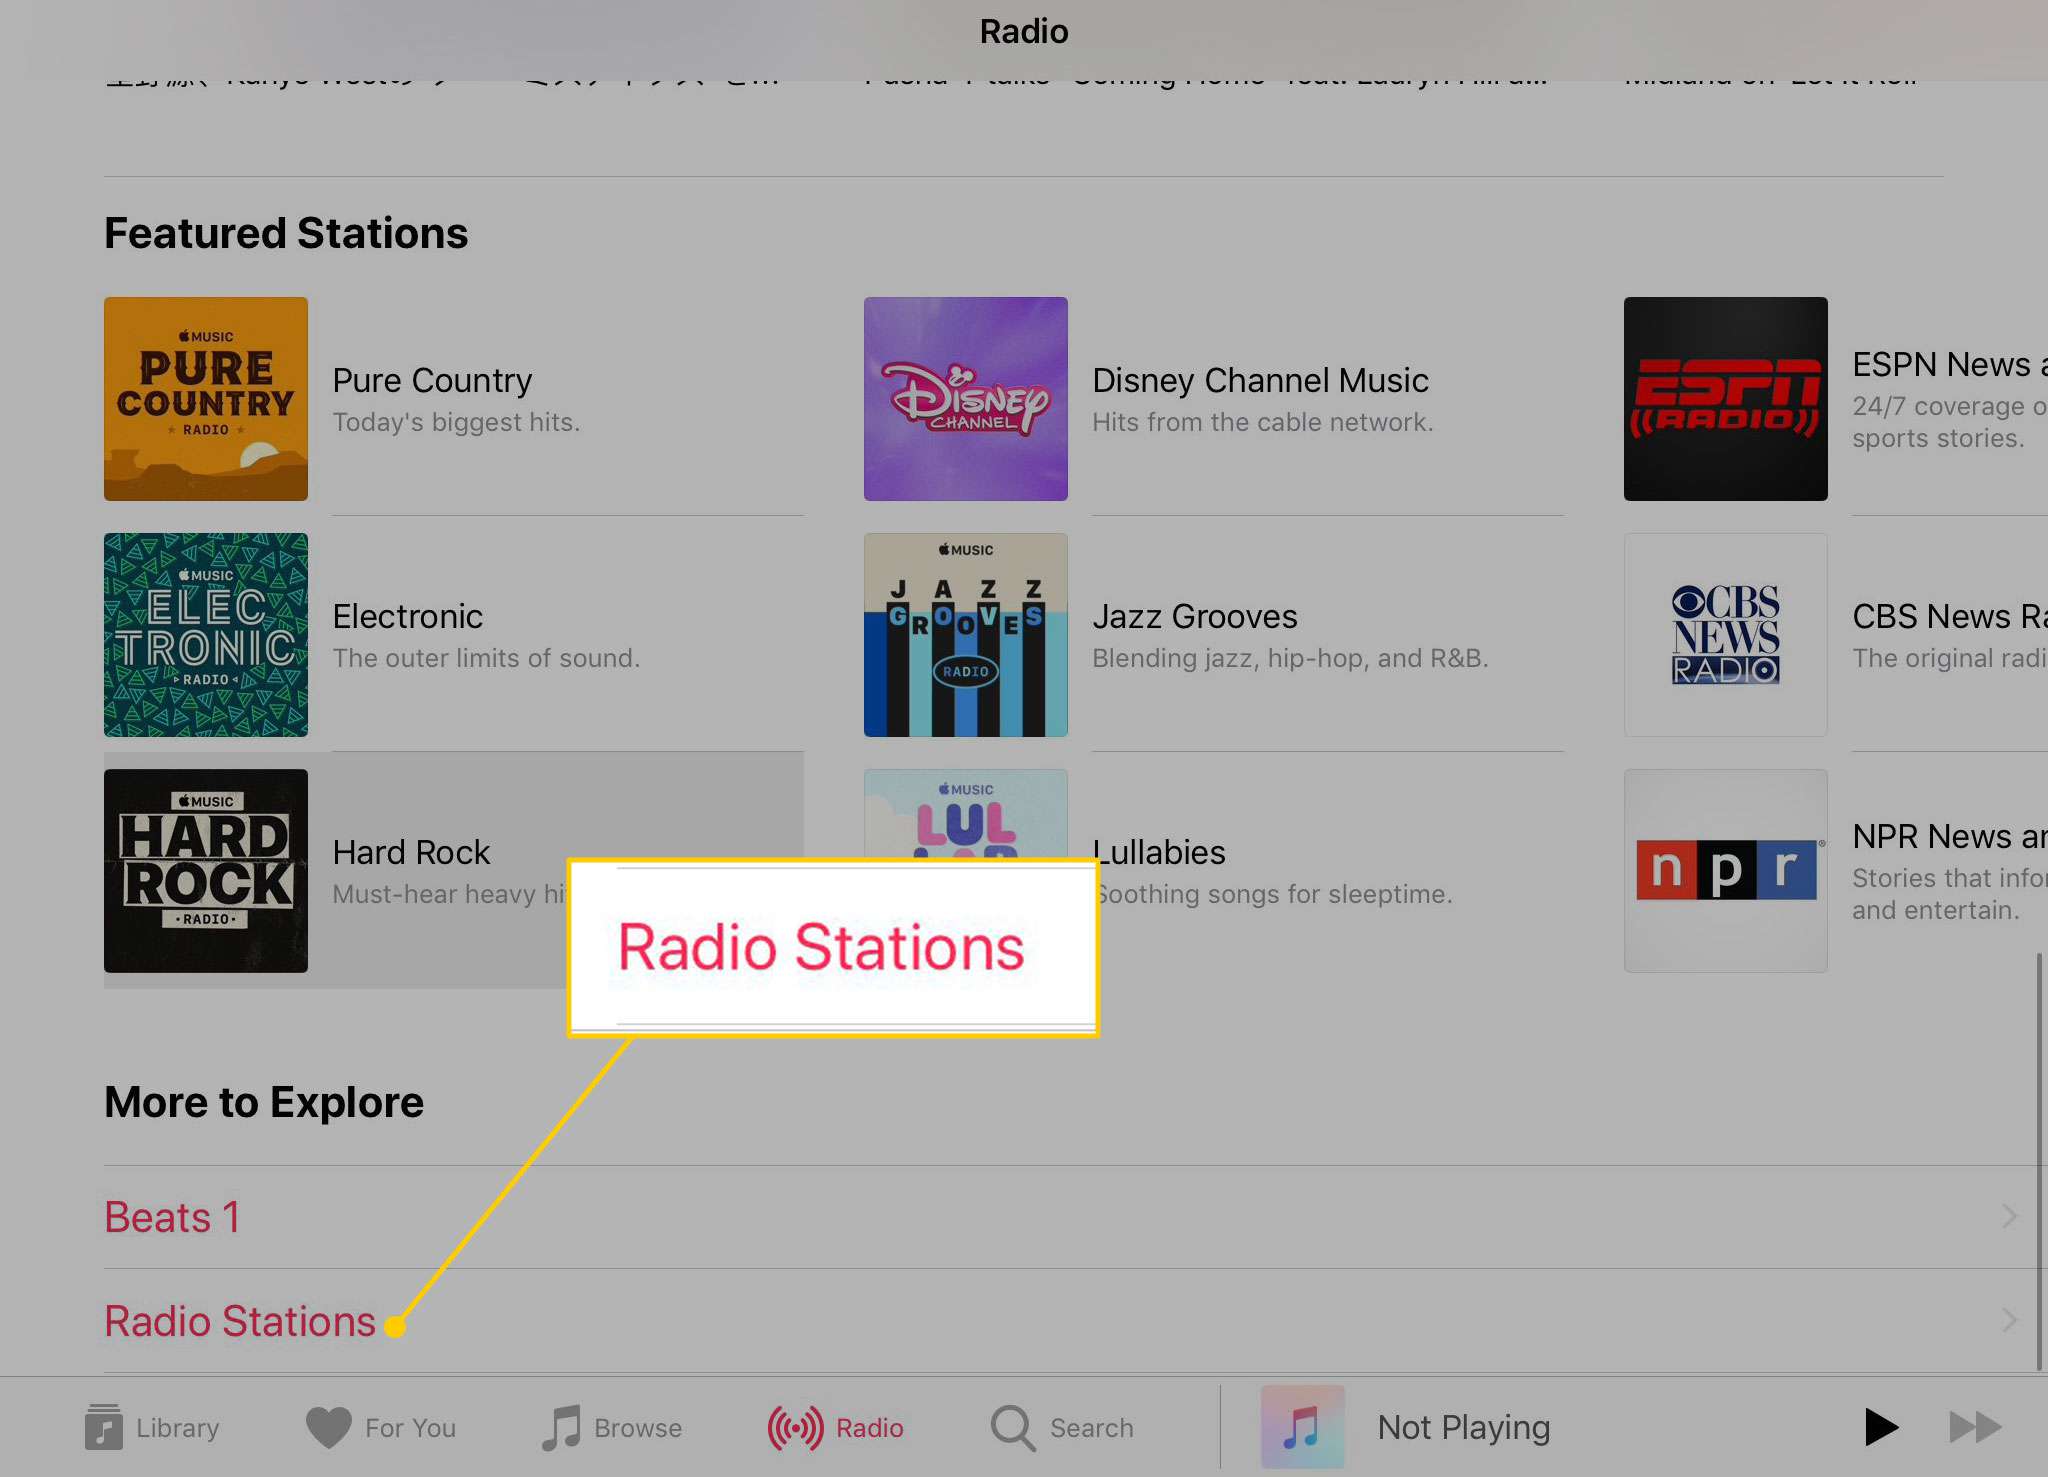Tap 'Blending jazz, hip-hop, and R&B.' subtitle
The width and height of the screenshot is (2048, 1477).
(1290, 658)
